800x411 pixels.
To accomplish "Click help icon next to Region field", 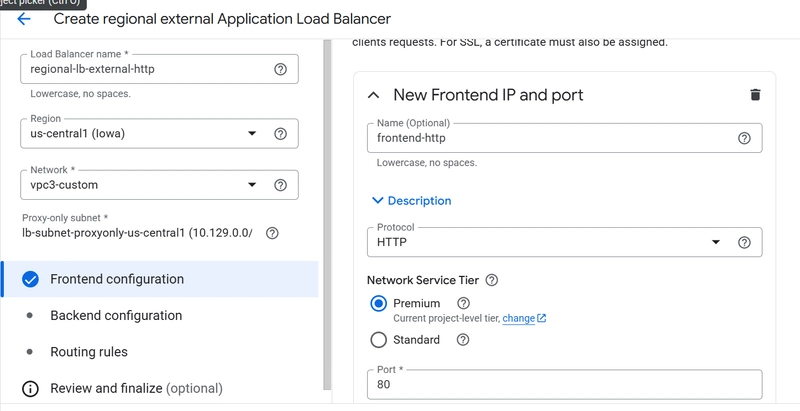I will coord(280,134).
